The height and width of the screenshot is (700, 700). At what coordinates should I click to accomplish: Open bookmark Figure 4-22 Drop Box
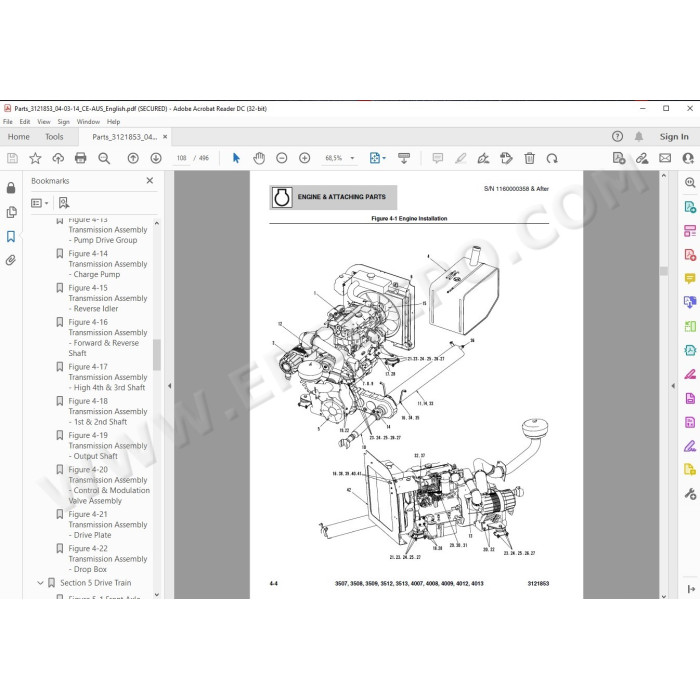108,559
